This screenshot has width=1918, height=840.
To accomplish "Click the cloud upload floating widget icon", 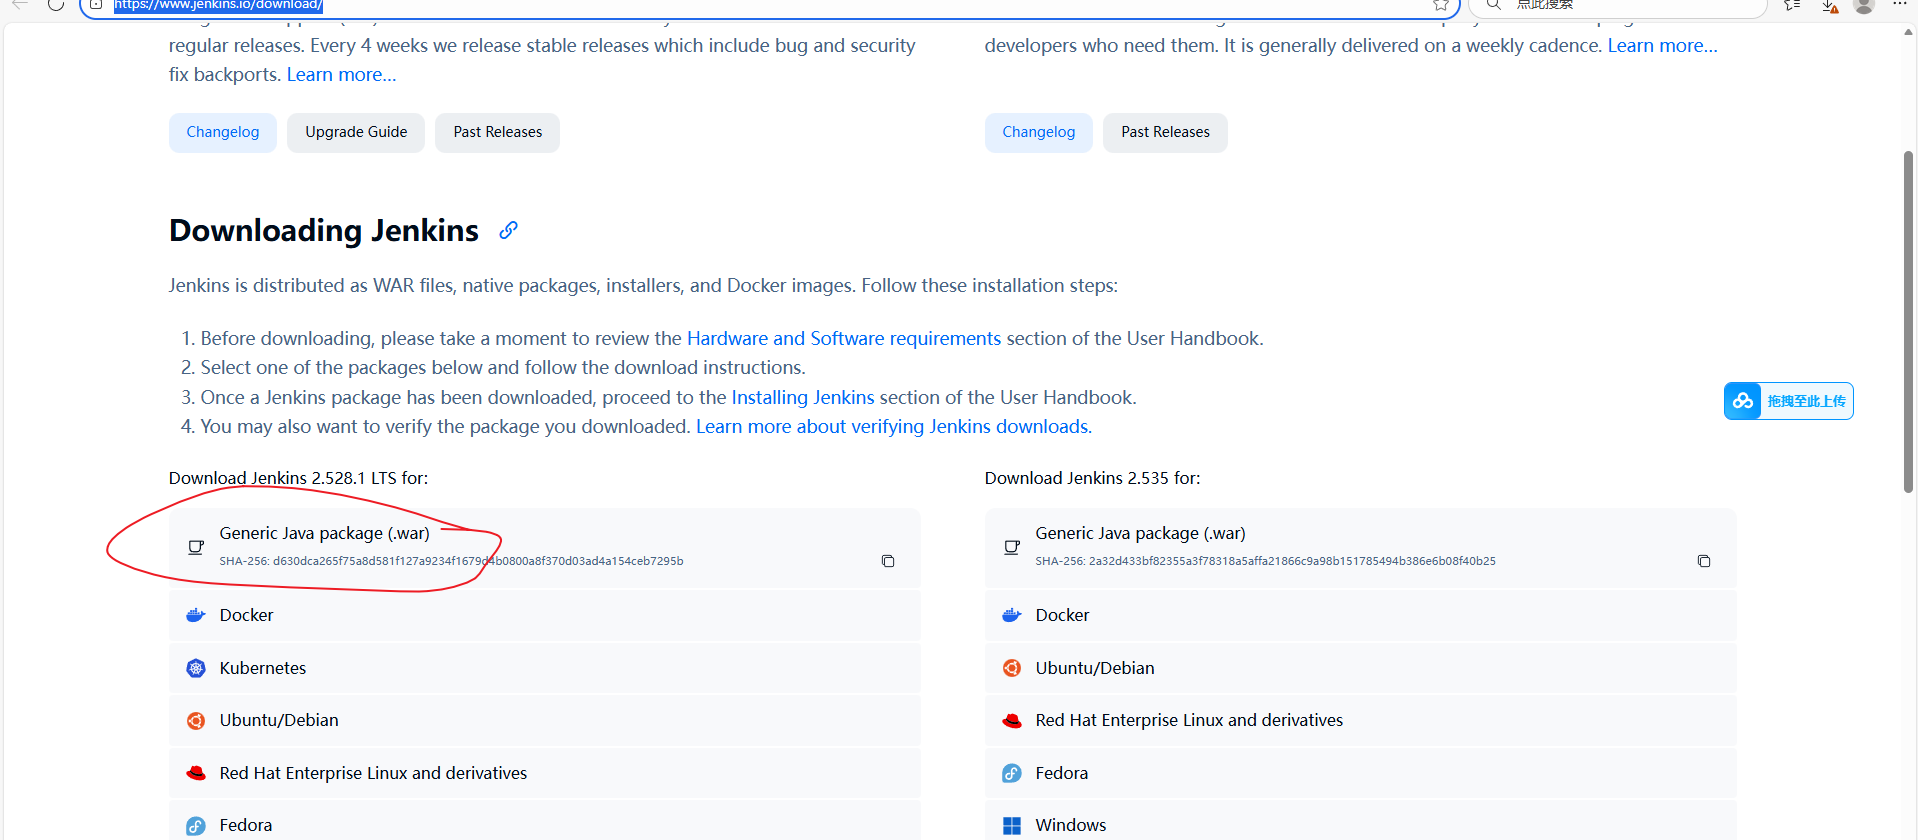I will [1743, 401].
